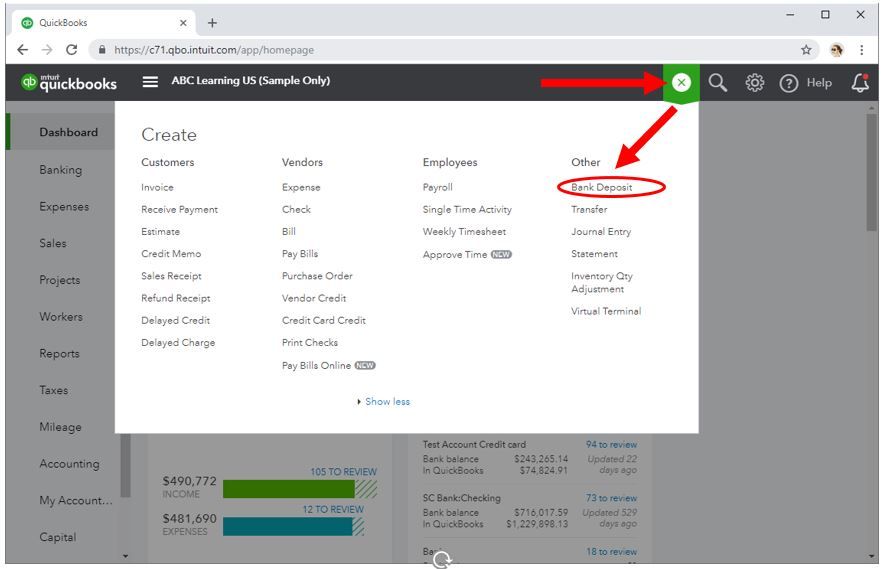Select Weekly Timesheet
Screen dimensions: 888x569
pyautogui.click(x=464, y=232)
